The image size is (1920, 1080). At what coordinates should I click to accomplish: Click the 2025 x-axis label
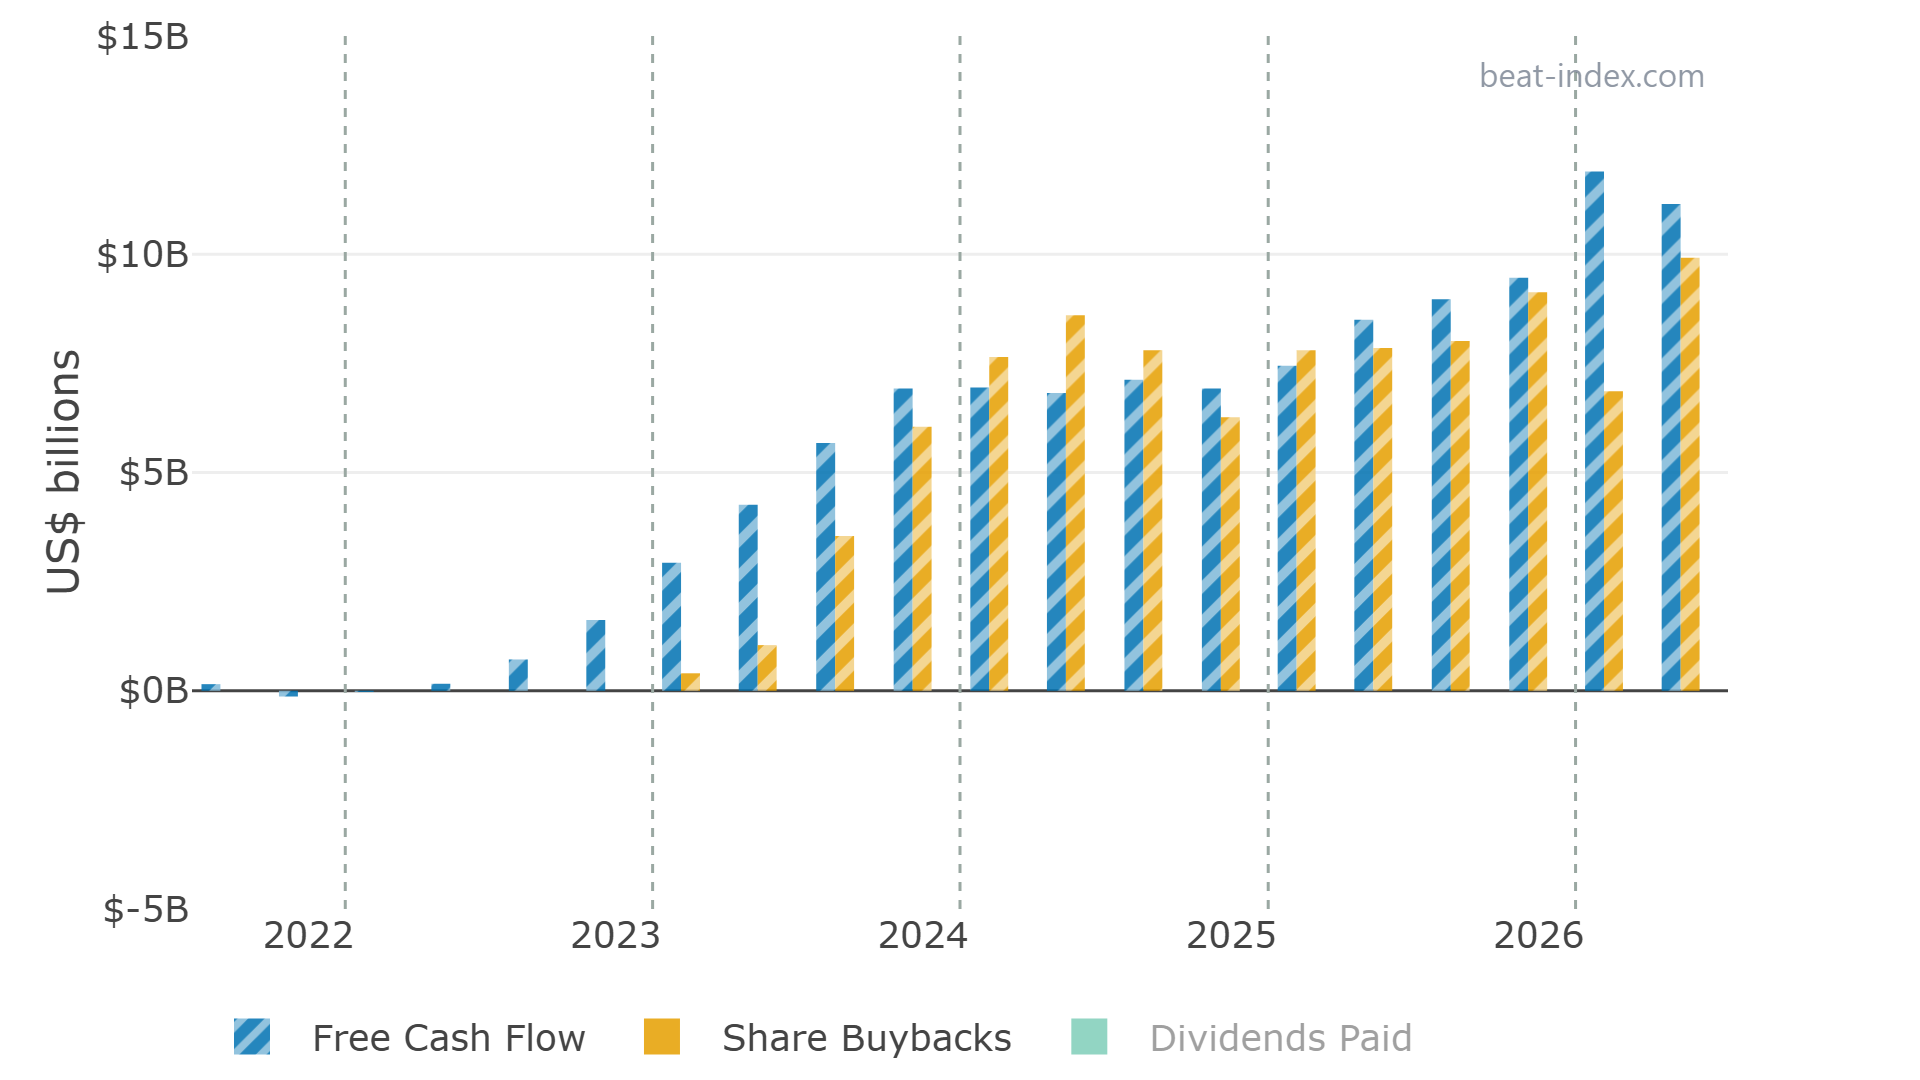point(1231,936)
